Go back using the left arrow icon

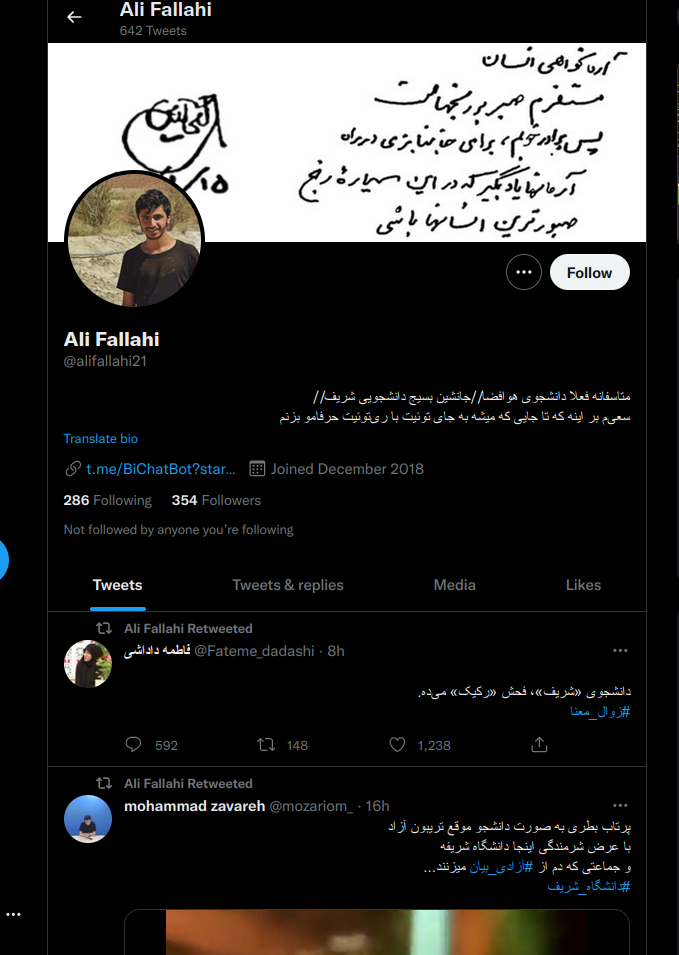click(x=74, y=17)
